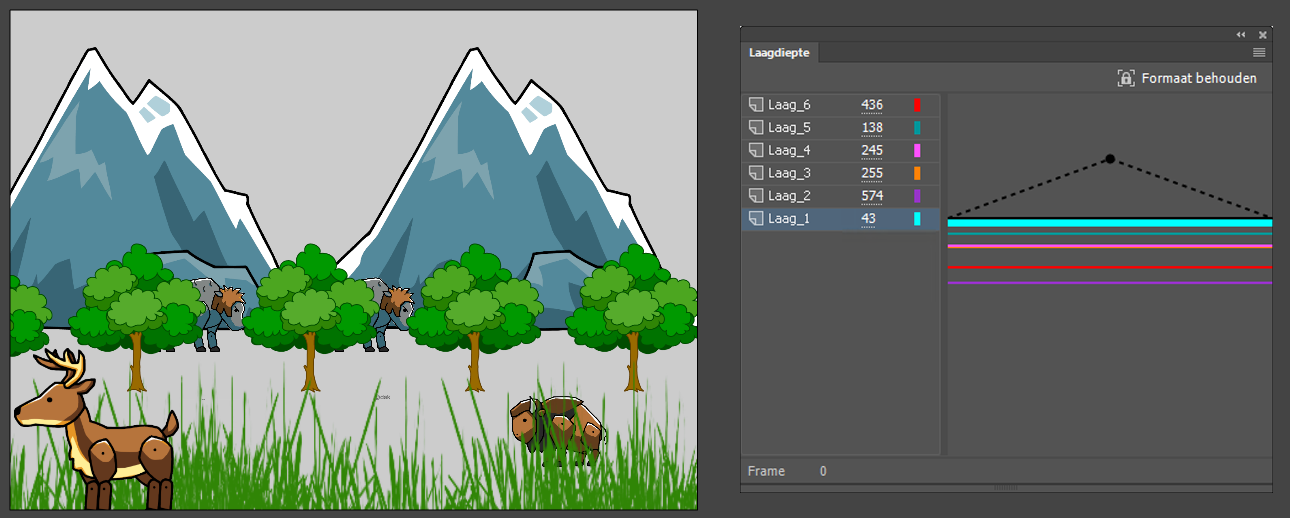Select the Laag_4 layer name
Viewport: 1290px width, 518px height.
pyautogui.click(x=789, y=150)
